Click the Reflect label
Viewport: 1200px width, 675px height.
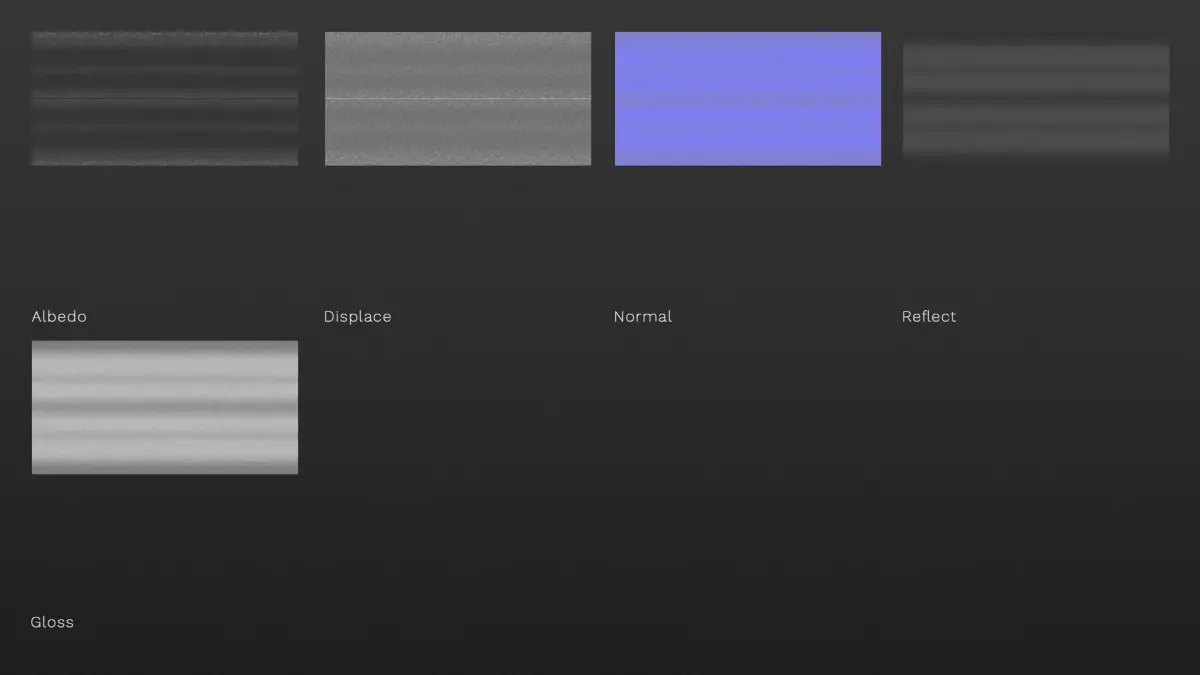(x=929, y=316)
